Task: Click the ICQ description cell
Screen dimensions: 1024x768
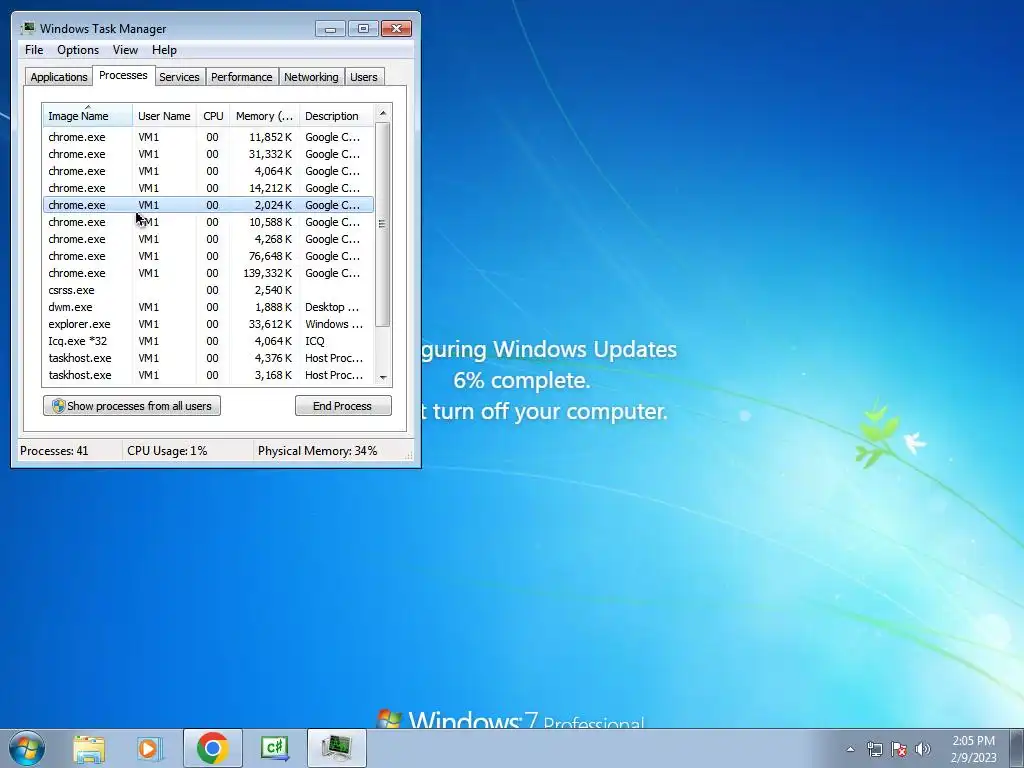Action: (315, 341)
